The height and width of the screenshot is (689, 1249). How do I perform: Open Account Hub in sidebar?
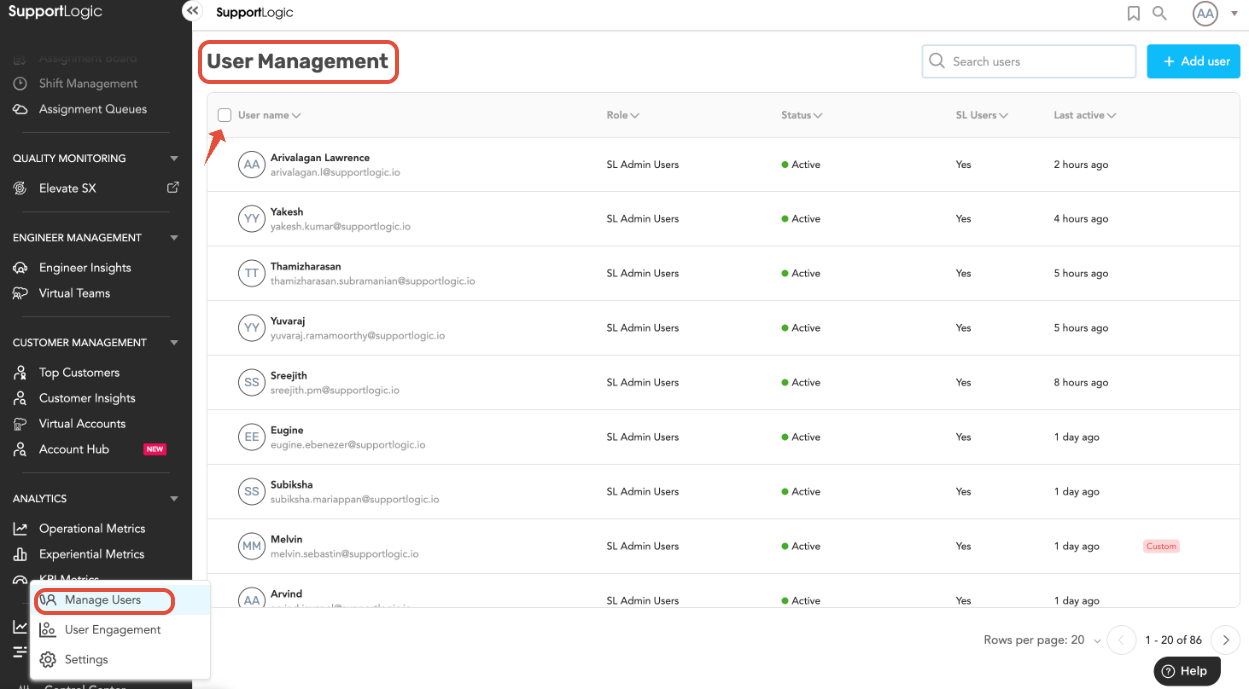[74, 449]
